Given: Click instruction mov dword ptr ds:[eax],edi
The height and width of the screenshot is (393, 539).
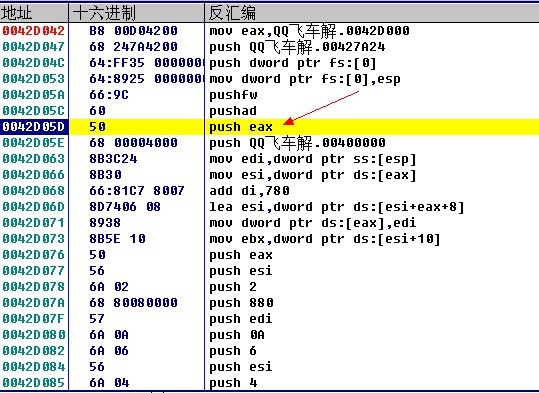Looking at the screenshot, I should point(313,223).
